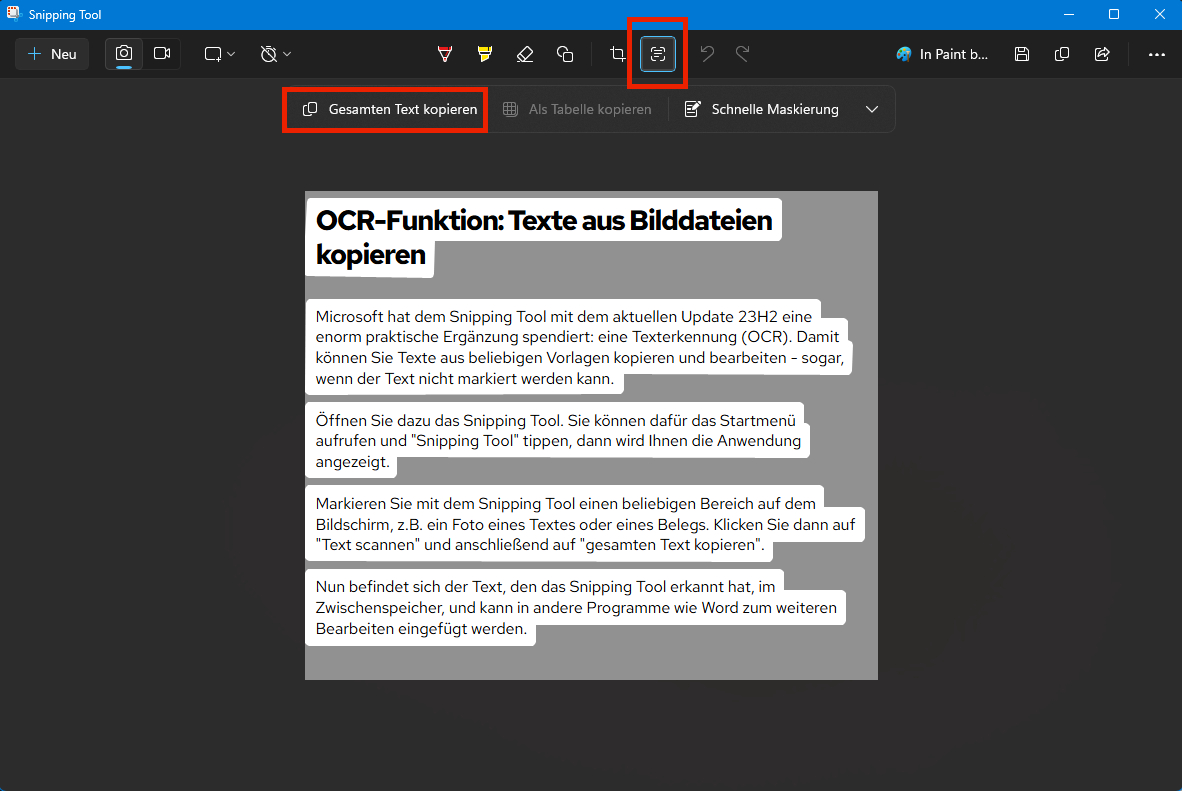This screenshot has width=1182, height=791.
Task: Open the delay timer dropdown
Action: pos(275,54)
